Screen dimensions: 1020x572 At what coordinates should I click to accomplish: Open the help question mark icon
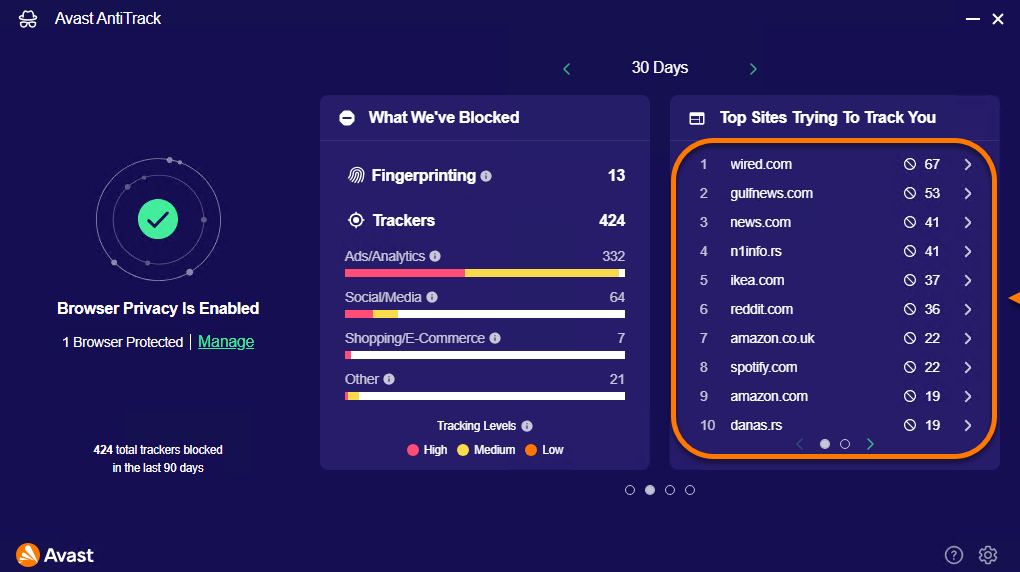tap(954, 555)
